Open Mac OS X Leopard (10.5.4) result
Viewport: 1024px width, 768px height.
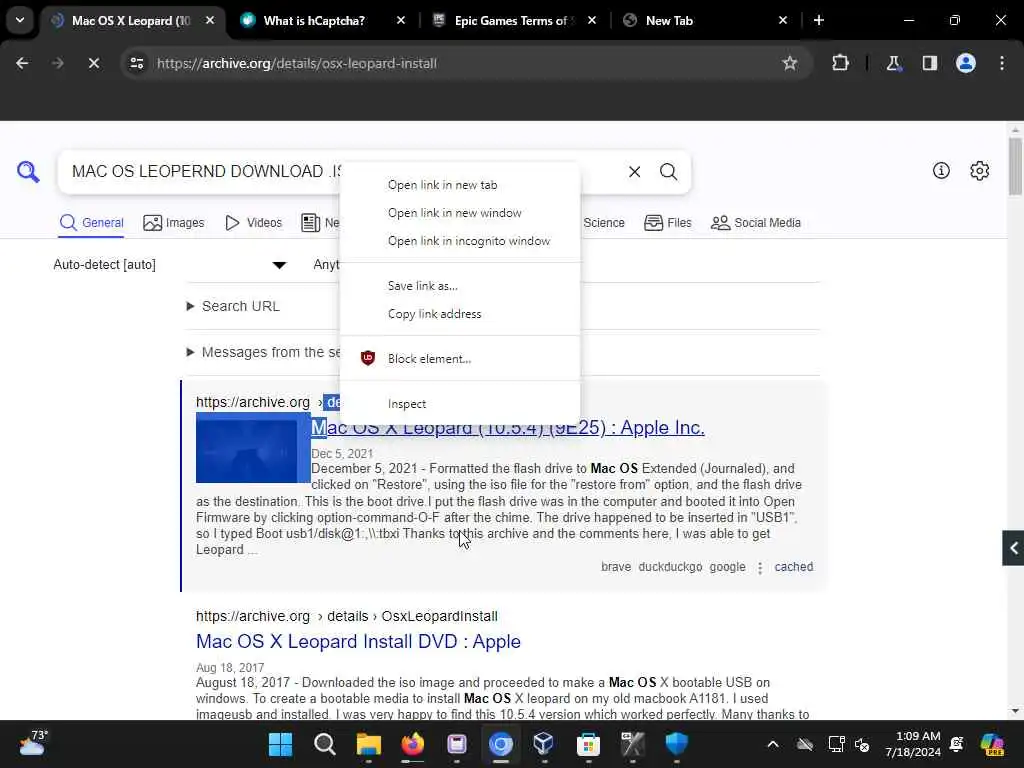(508, 428)
